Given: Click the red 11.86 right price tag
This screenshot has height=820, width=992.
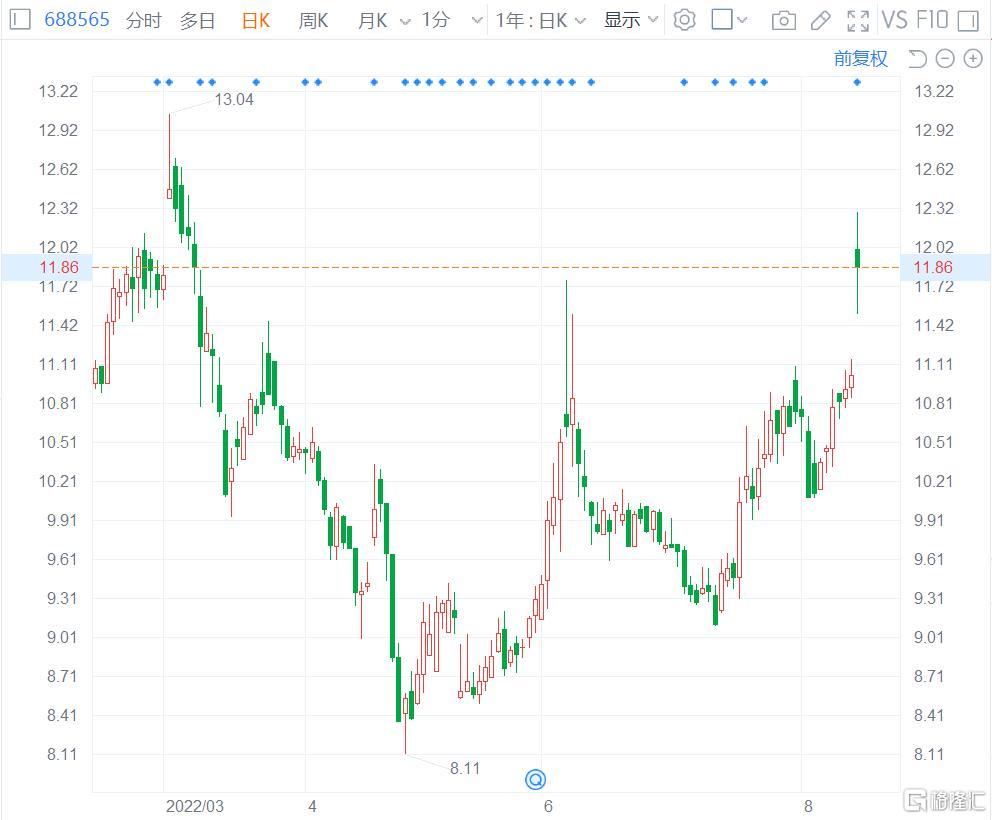Looking at the screenshot, I should 933,267.
